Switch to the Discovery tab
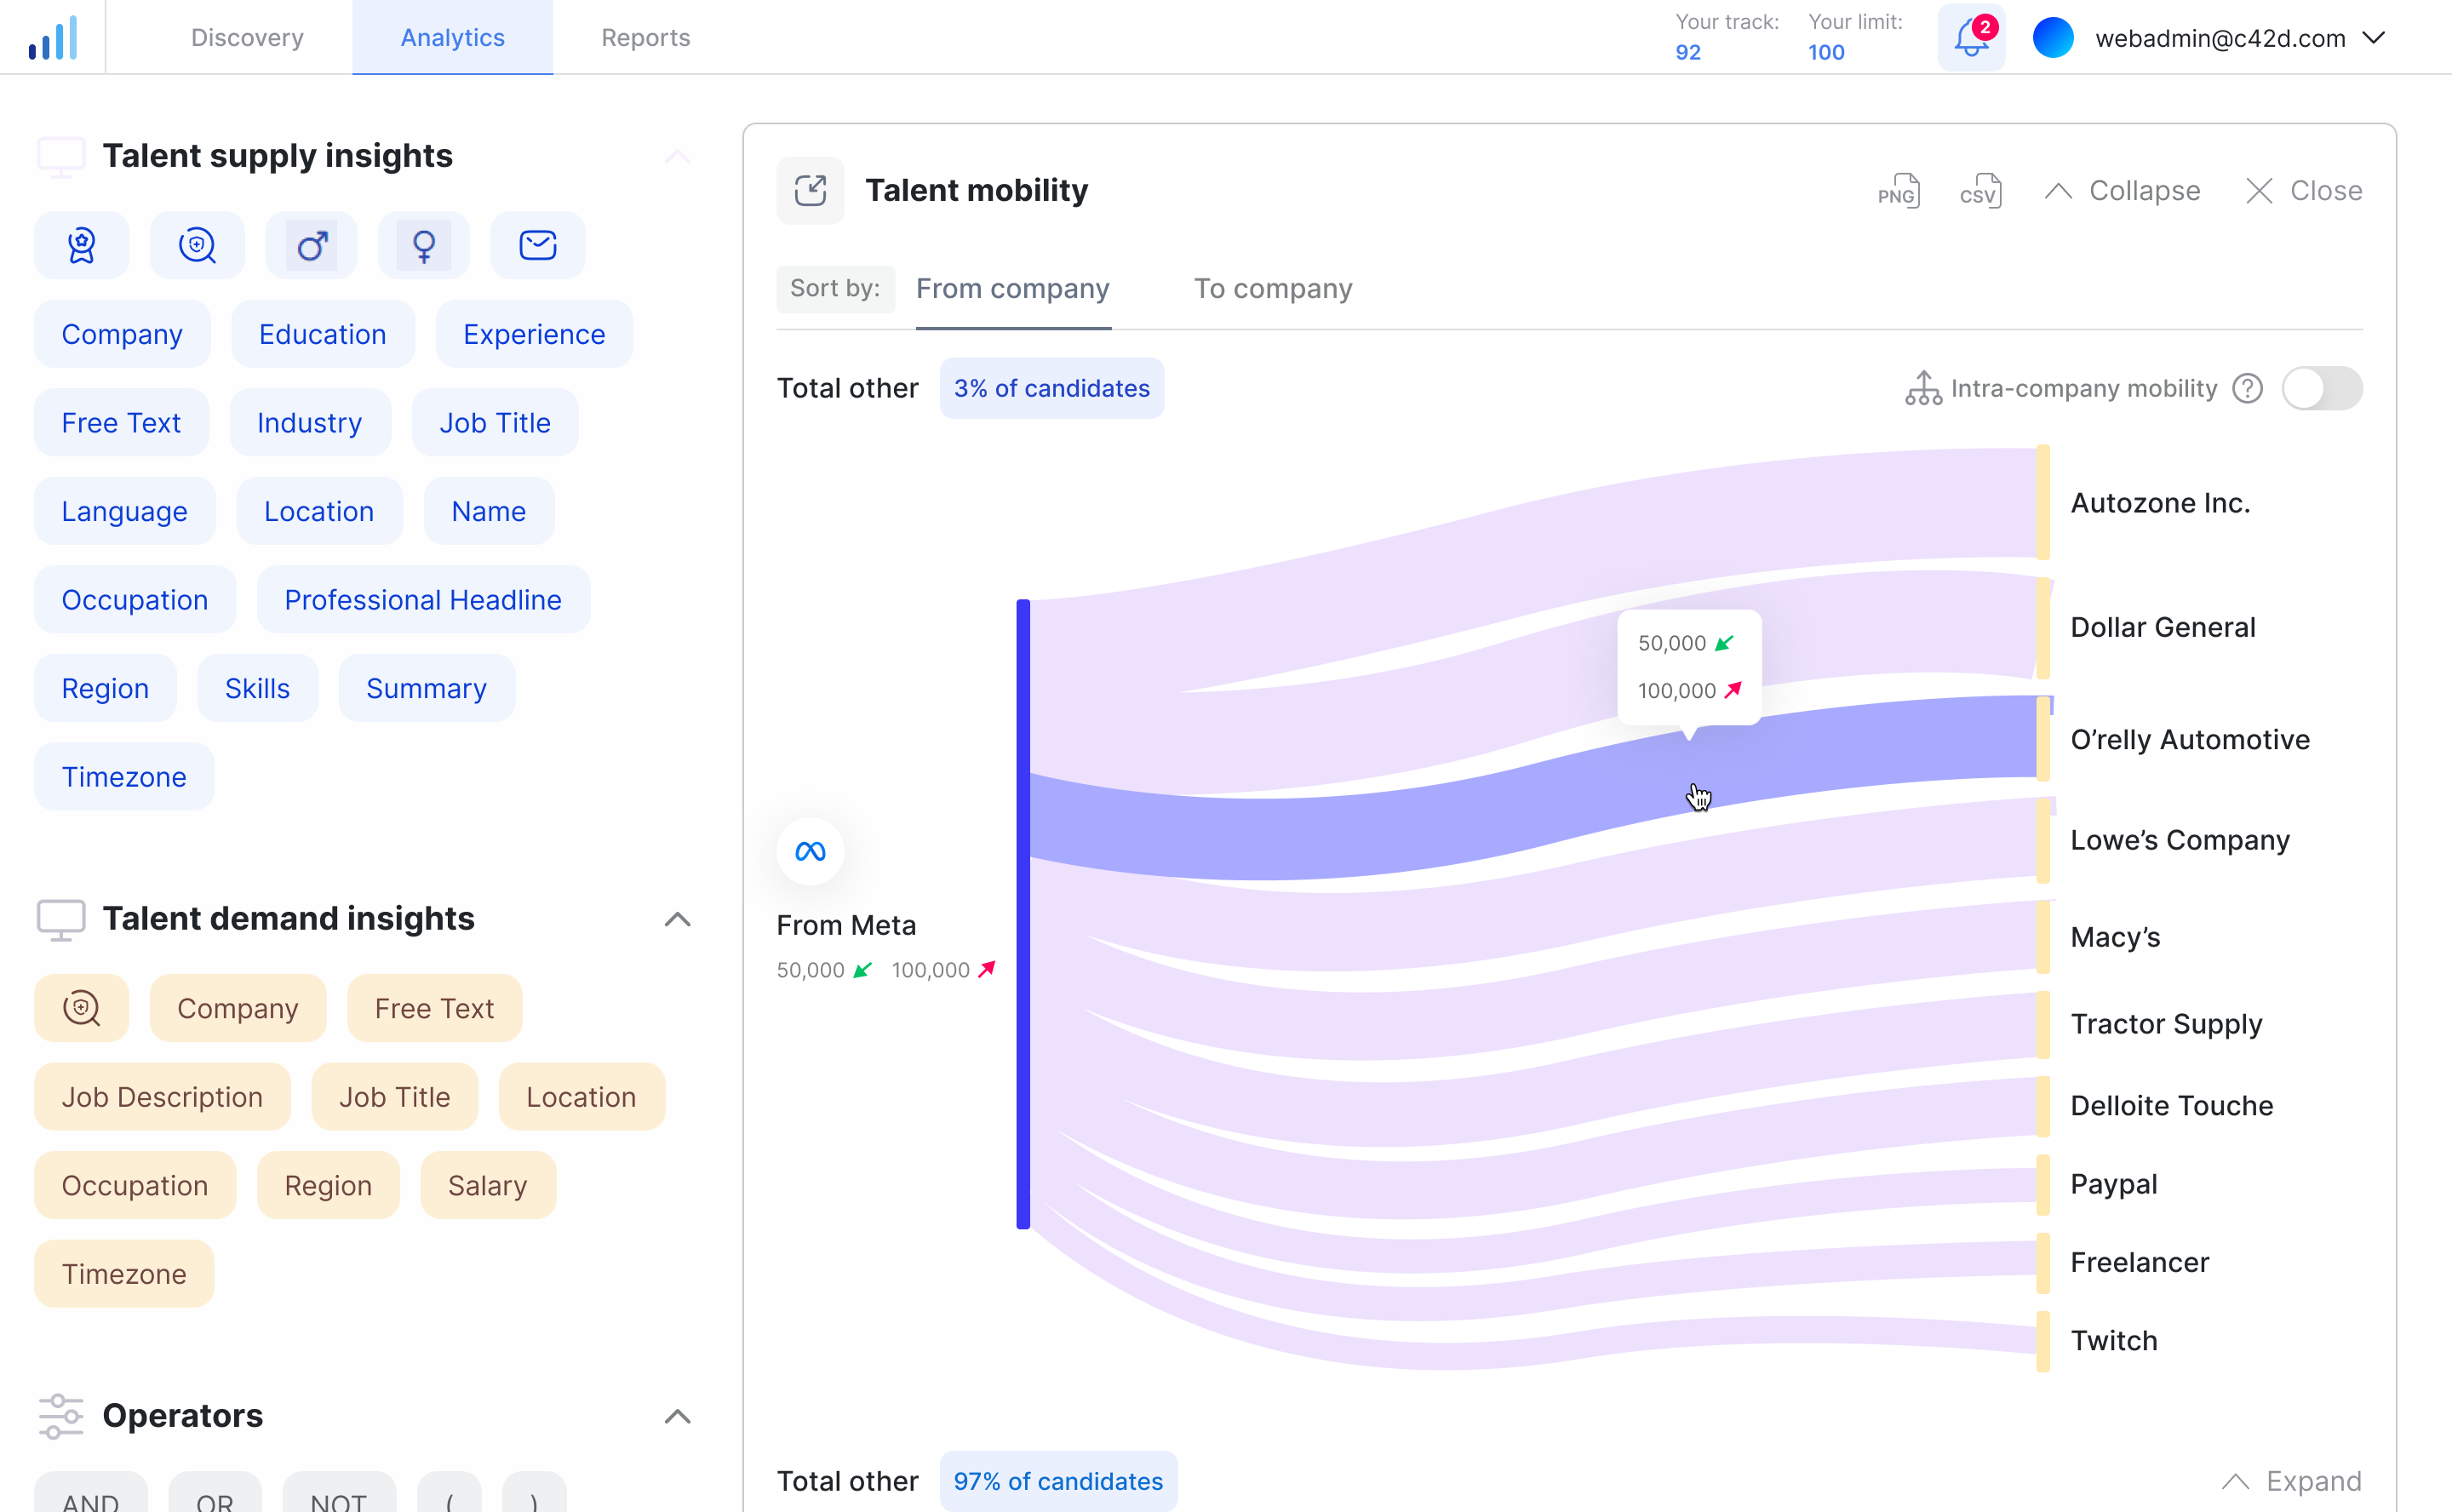This screenshot has height=1512, width=2452. [247, 38]
